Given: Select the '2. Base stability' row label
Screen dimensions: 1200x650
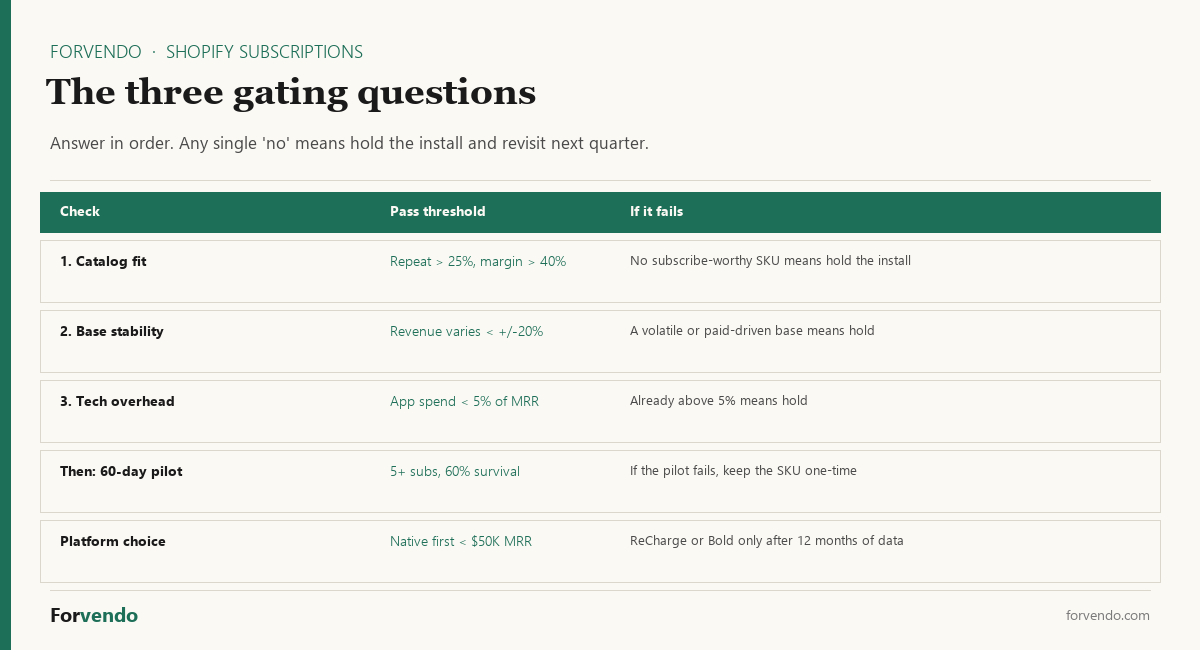Looking at the screenshot, I should coord(112,331).
